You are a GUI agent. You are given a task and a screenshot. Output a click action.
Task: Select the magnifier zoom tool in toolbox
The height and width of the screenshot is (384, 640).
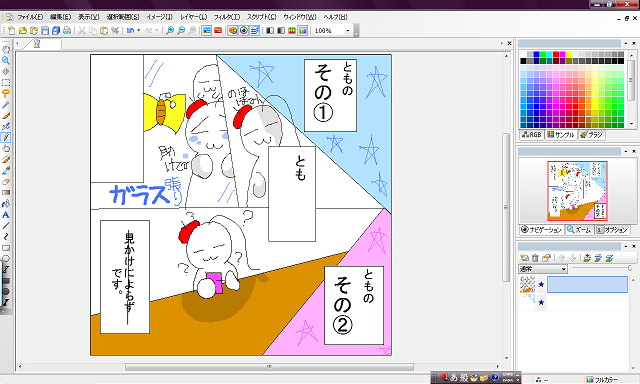coord(6,60)
